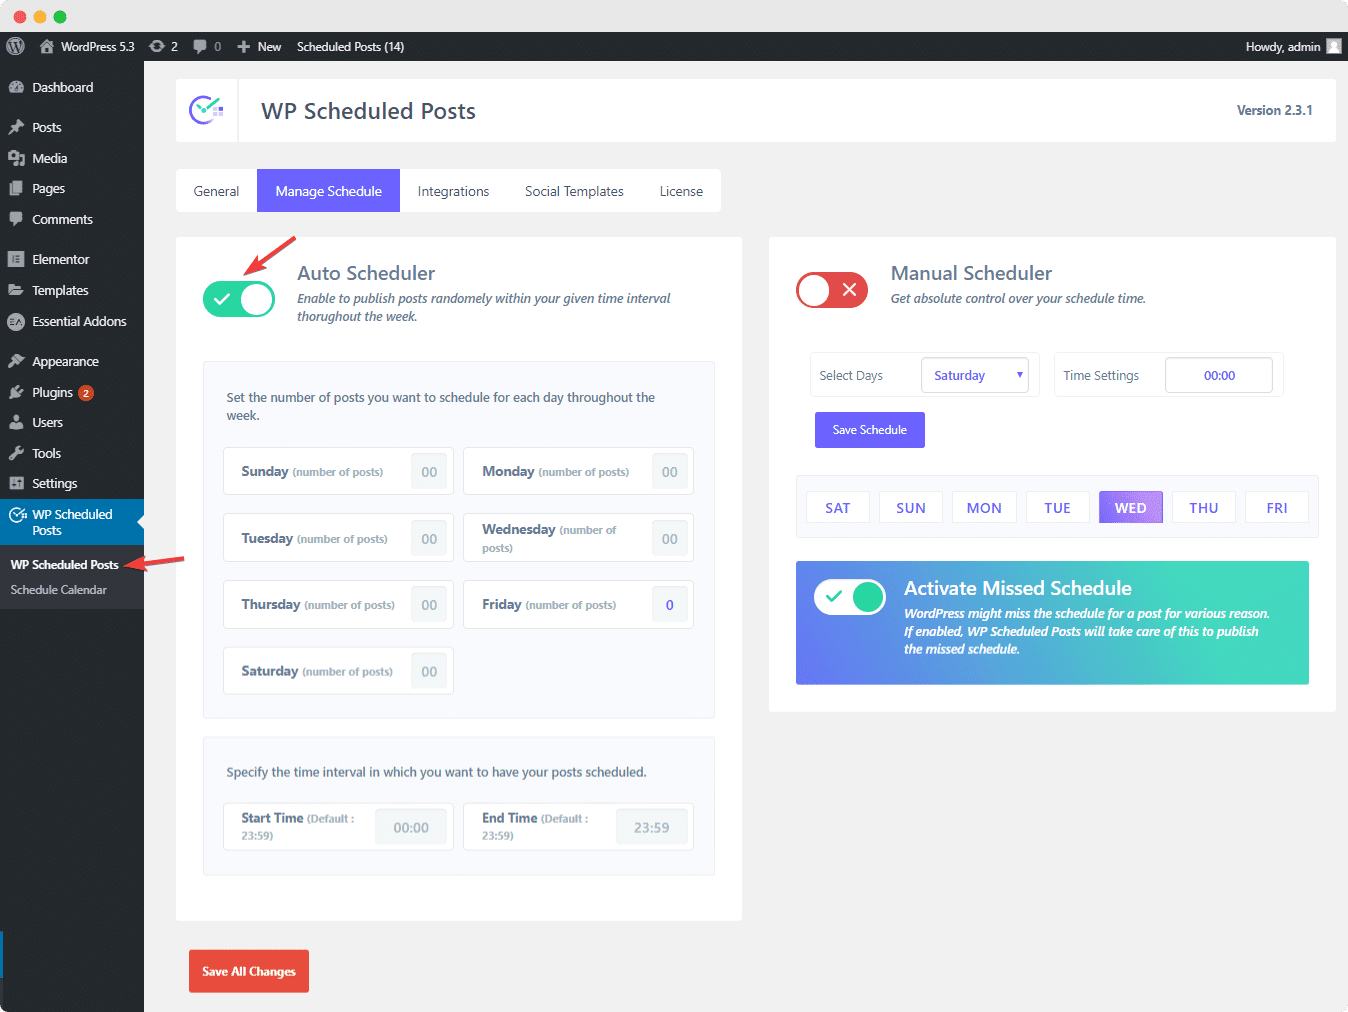Click the Templates folder icon in sidebar
1348x1012 pixels.
pyautogui.click(x=16, y=290)
